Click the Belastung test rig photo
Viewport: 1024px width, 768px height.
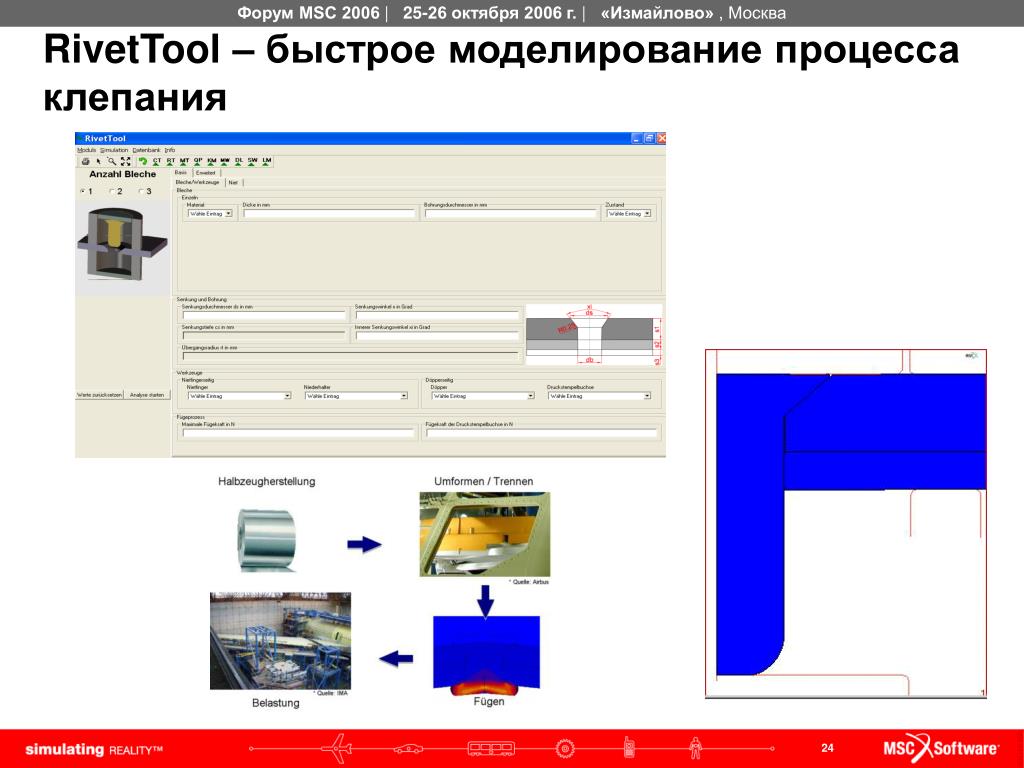[x=280, y=641]
